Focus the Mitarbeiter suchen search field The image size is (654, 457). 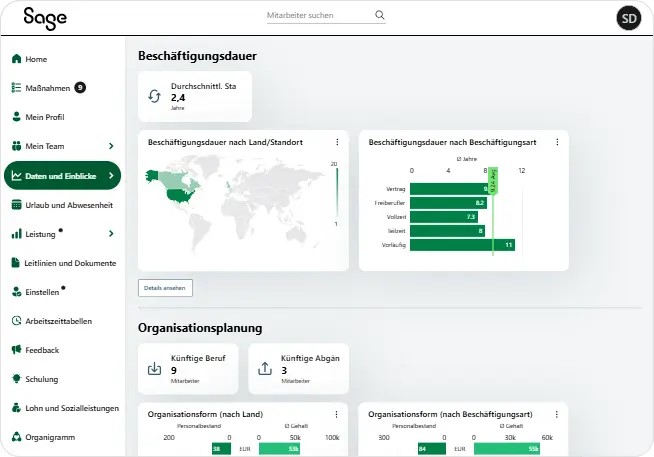tap(317, 17)
